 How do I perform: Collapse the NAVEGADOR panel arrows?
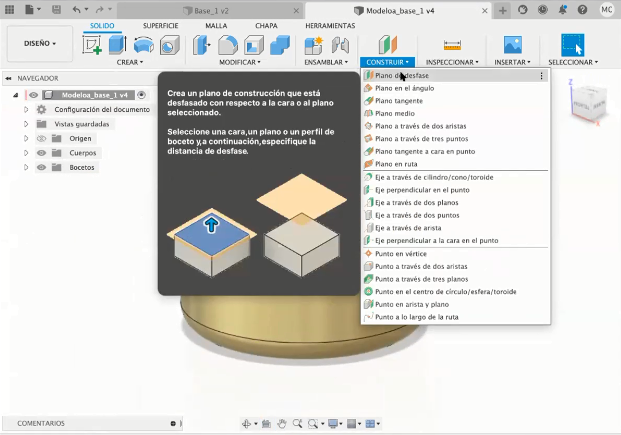[8, 78]
